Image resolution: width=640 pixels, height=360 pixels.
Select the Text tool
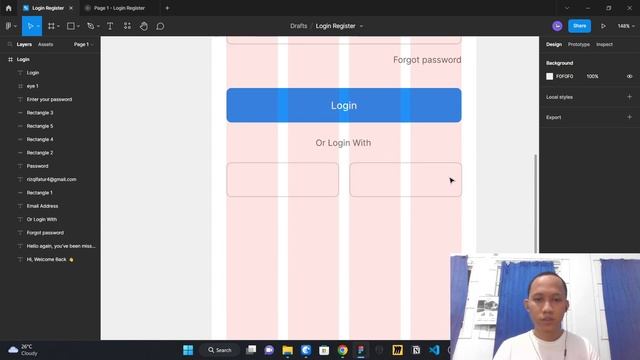[110, 26]
